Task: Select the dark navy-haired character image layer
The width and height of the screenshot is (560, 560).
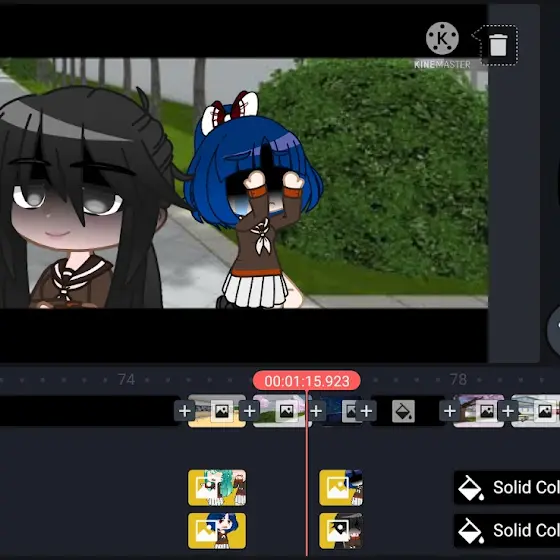Action: click(x=341, y=488)
